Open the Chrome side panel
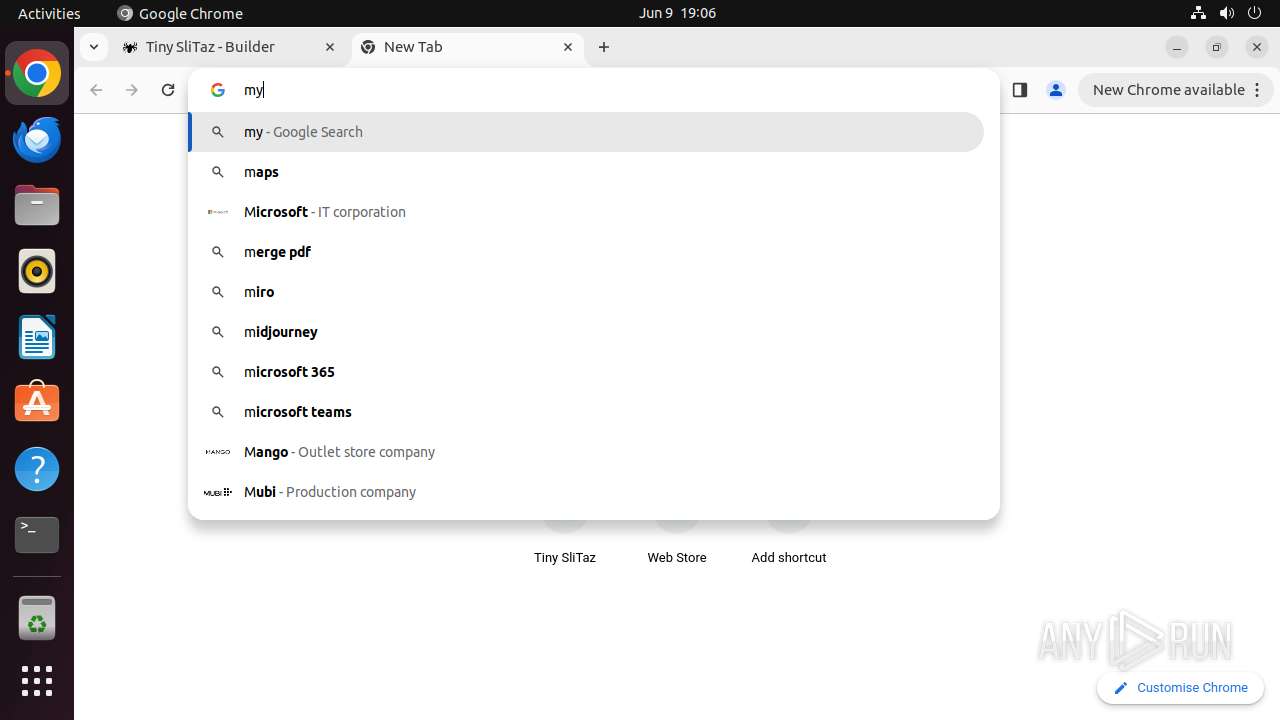 coord(1020,90)
